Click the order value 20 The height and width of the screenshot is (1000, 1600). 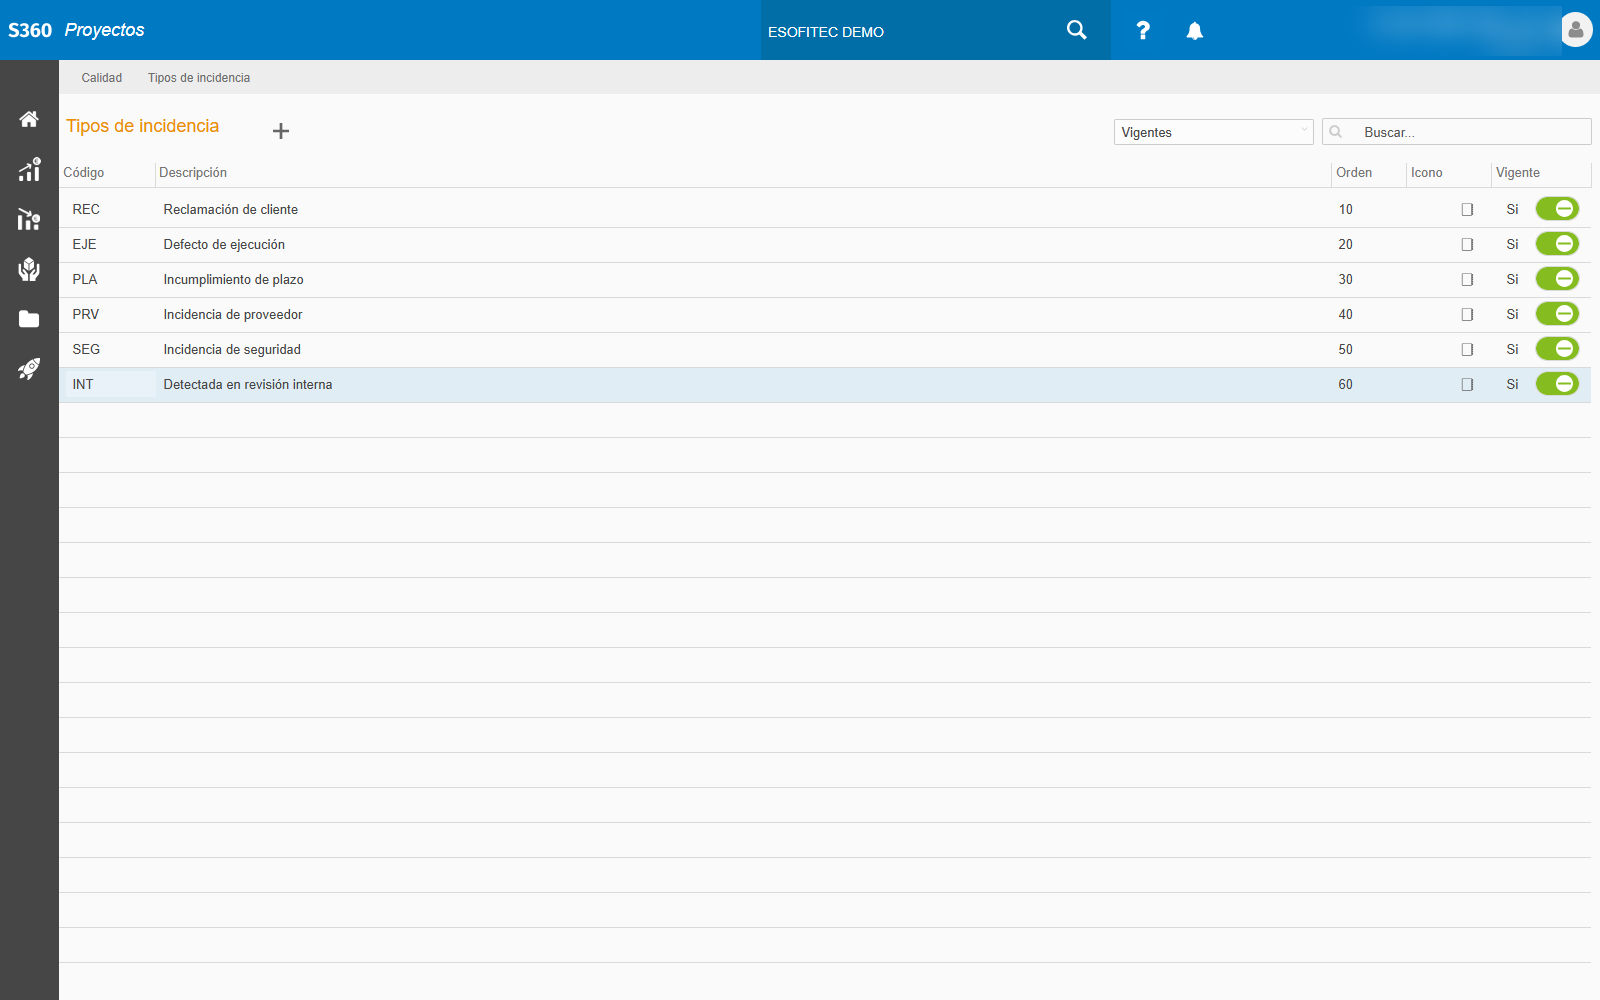1346,244
